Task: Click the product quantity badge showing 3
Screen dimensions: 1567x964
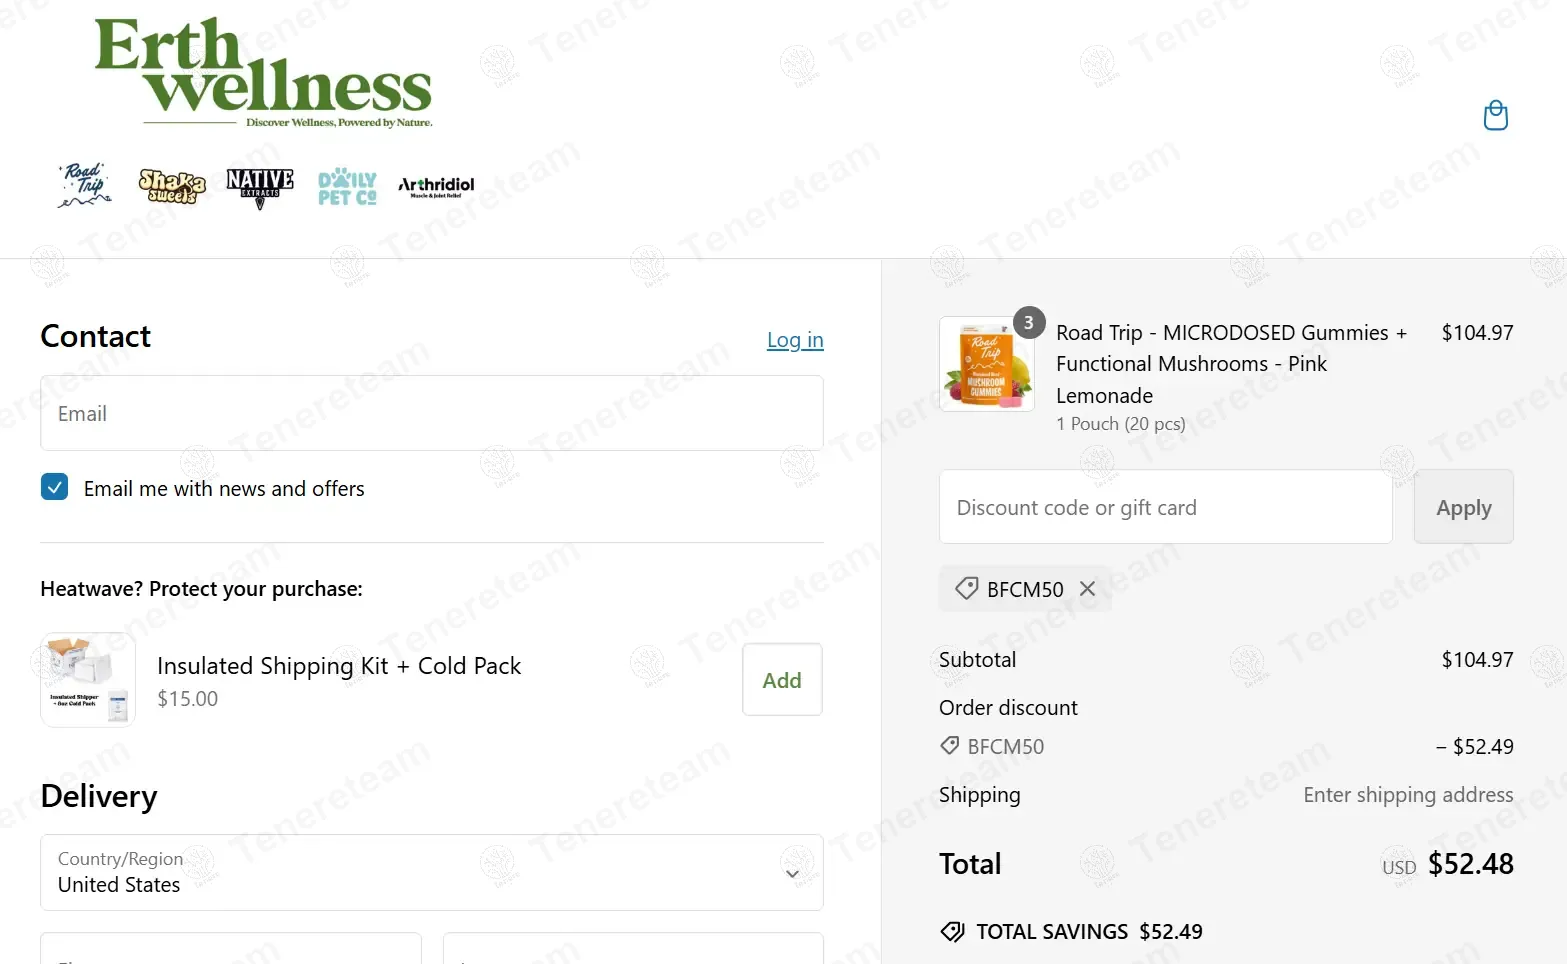Action: tap(1028, 323)
